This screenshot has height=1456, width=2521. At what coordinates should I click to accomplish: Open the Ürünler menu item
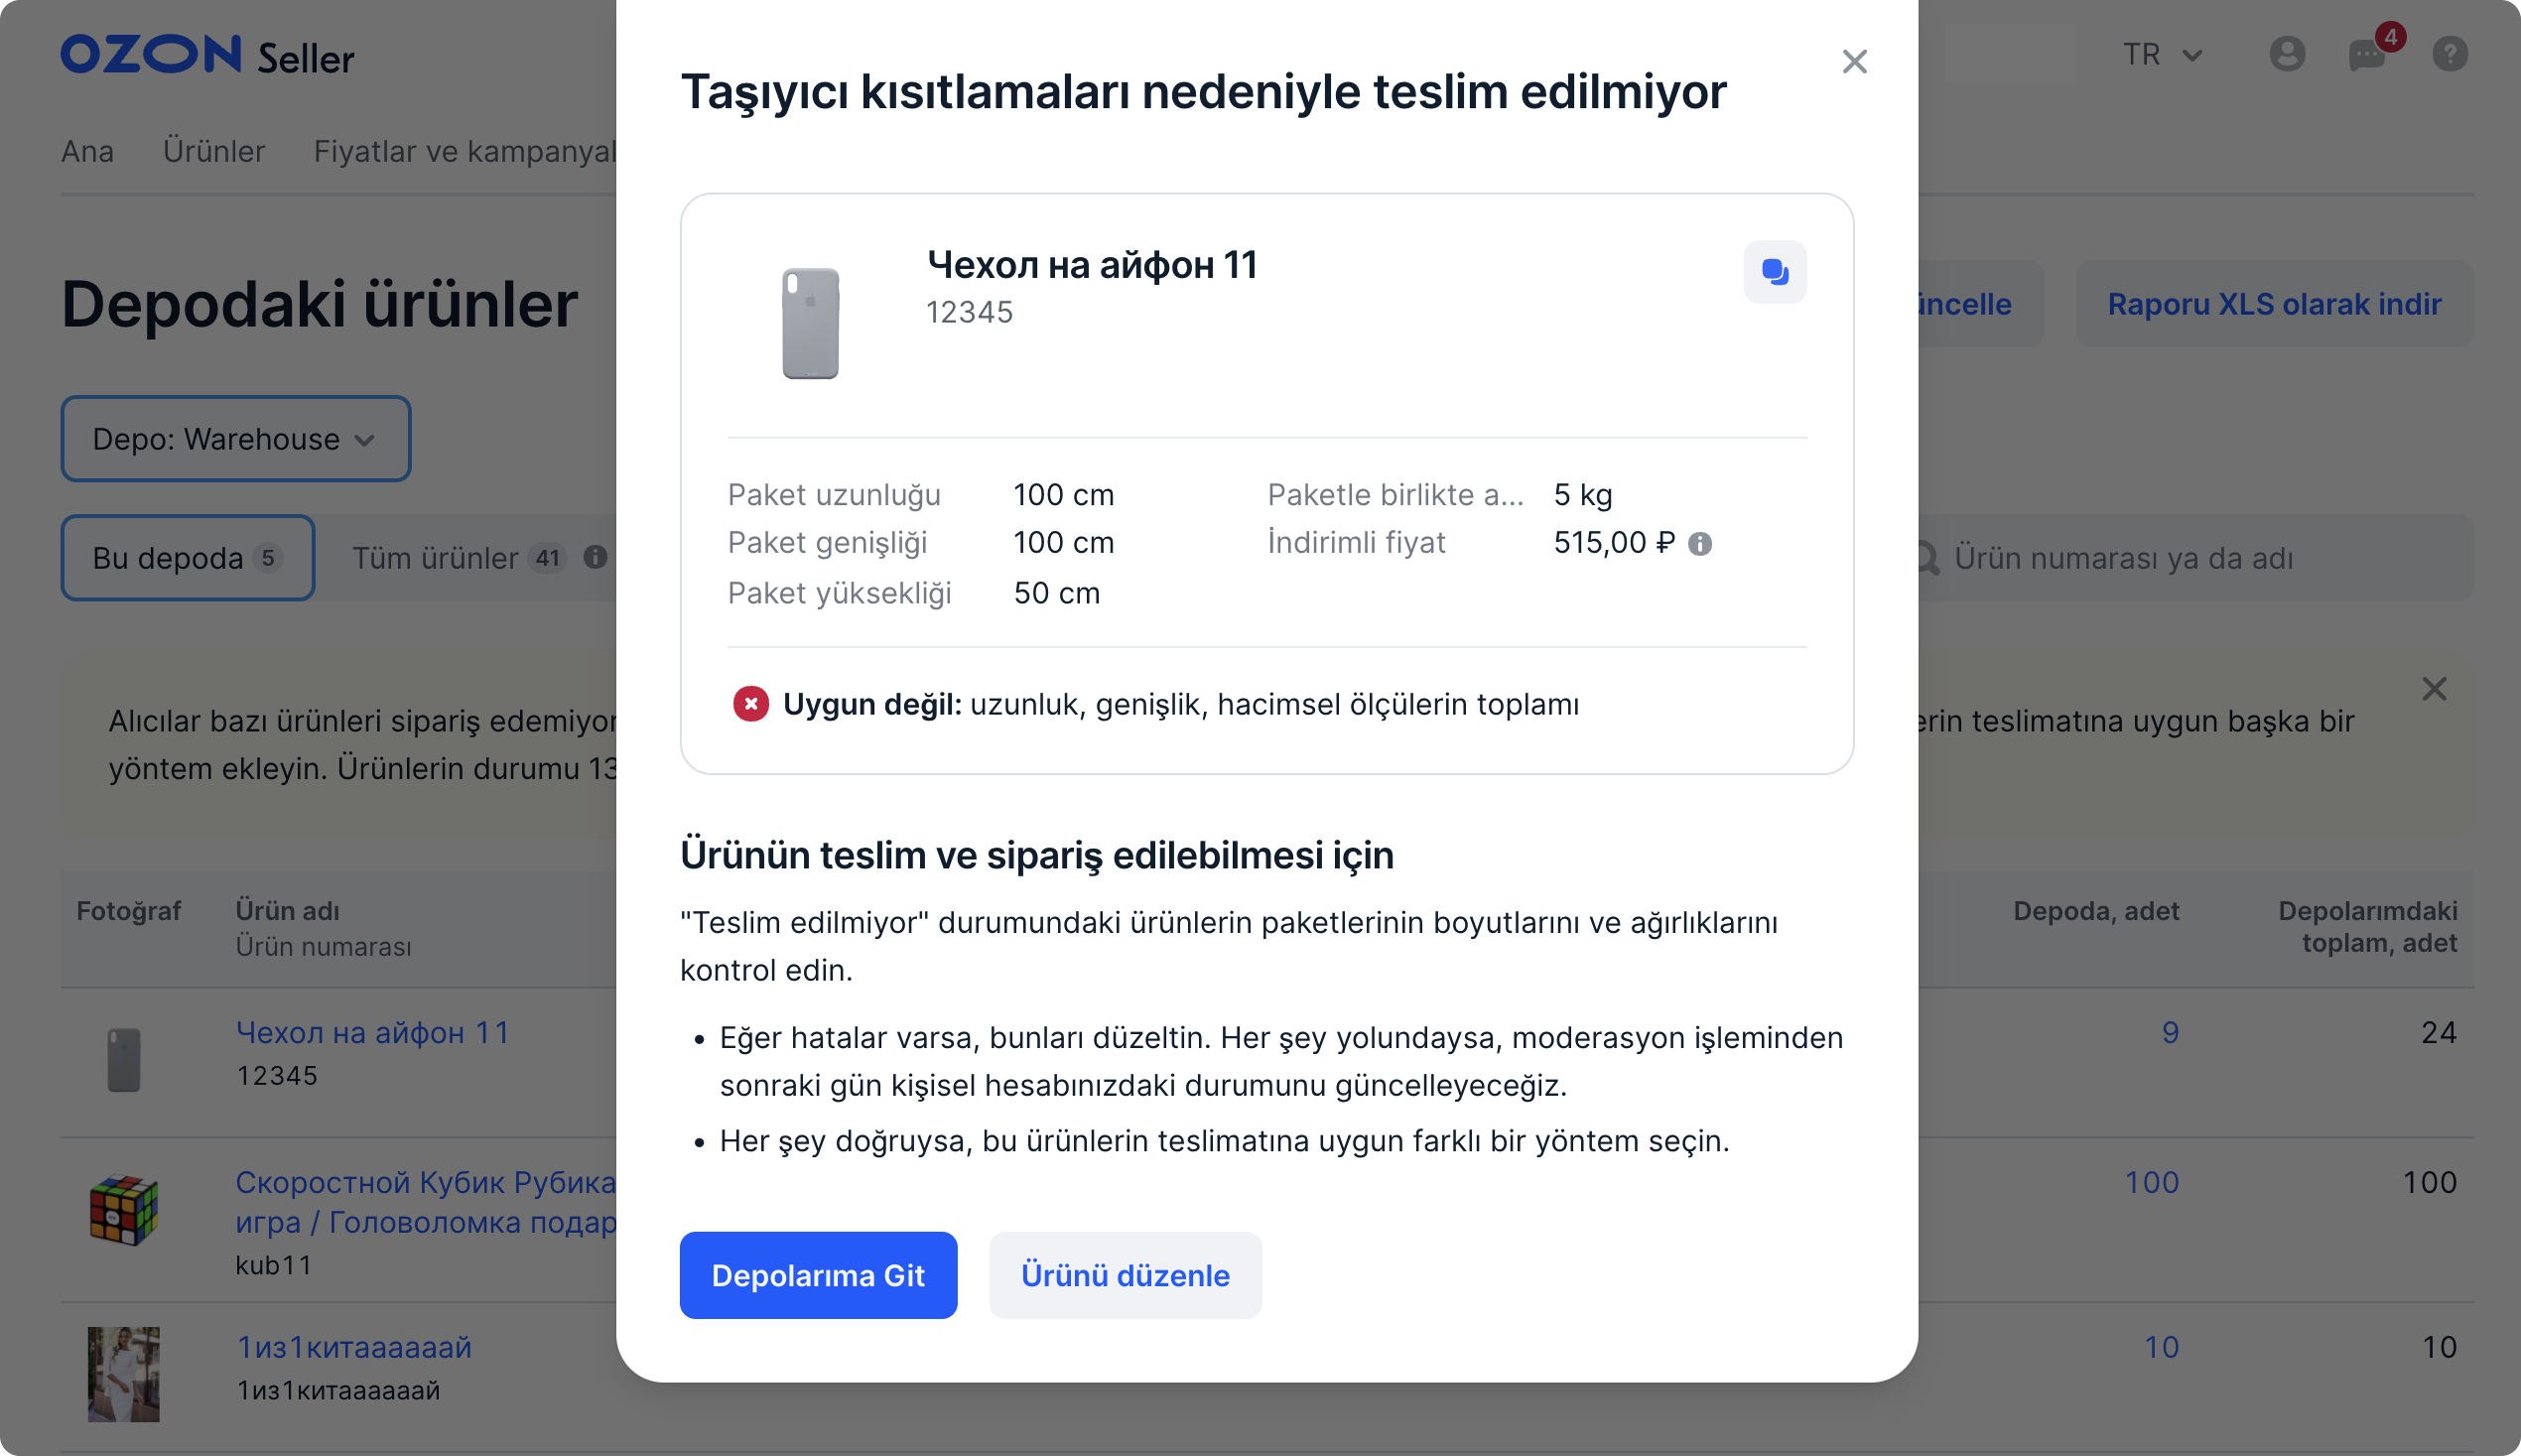coord(213,151)
